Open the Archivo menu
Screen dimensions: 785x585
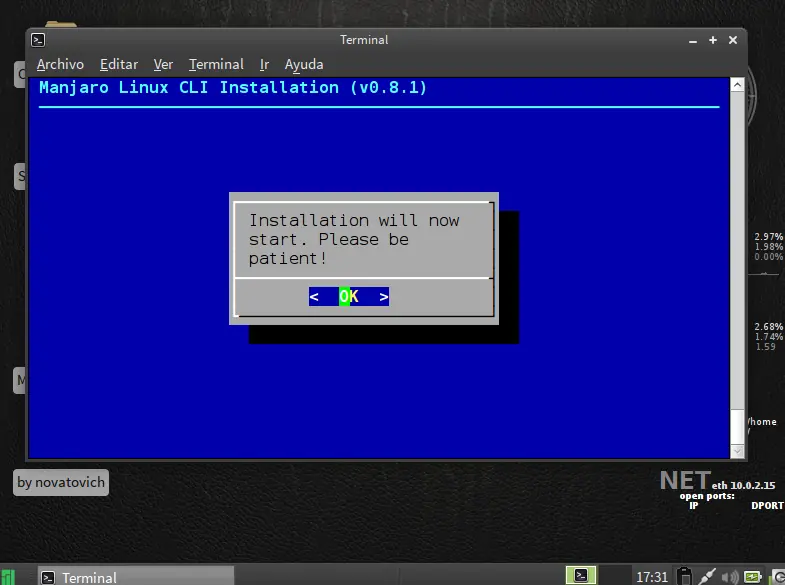[x=60, y=65]
